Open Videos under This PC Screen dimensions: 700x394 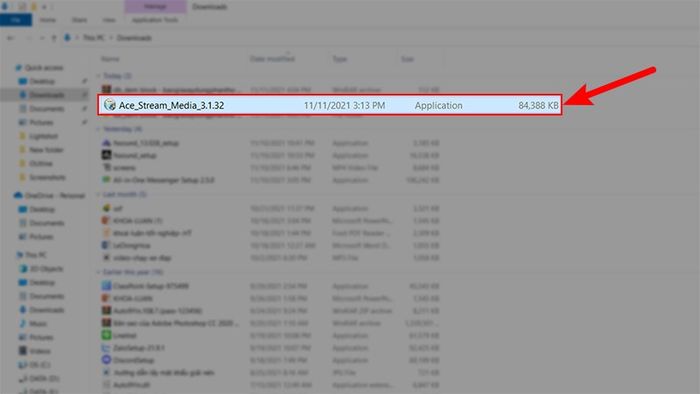[41, 351]
